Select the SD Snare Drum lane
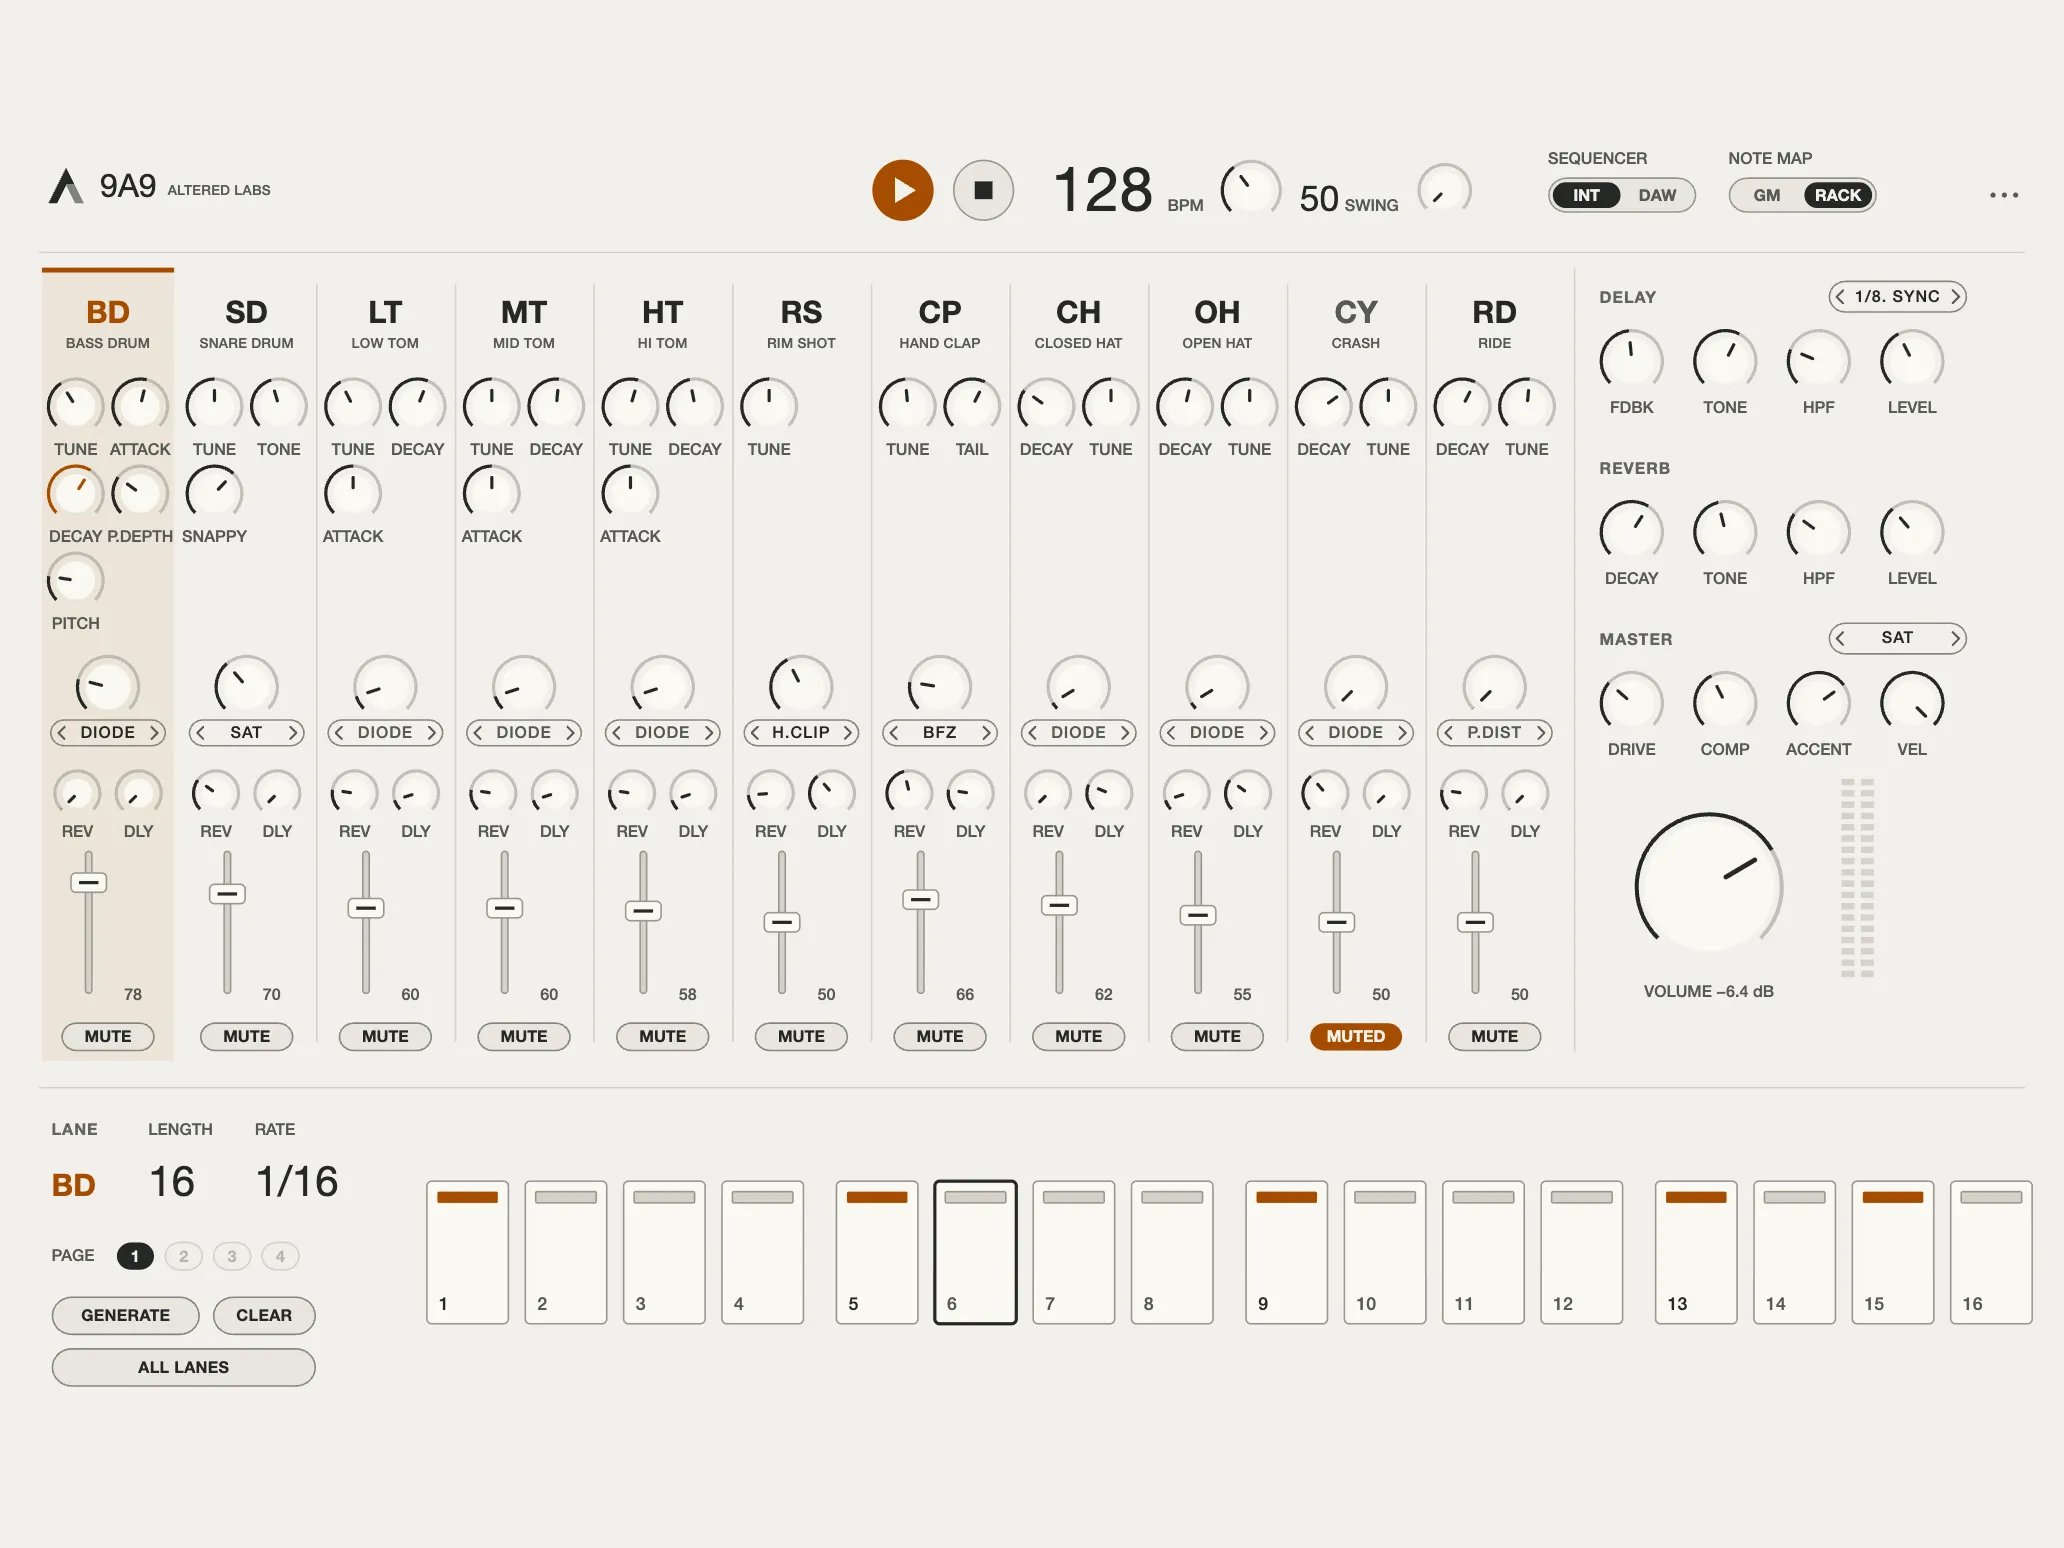Screen dimensions: 2064x1548 [x=246, y=324]
